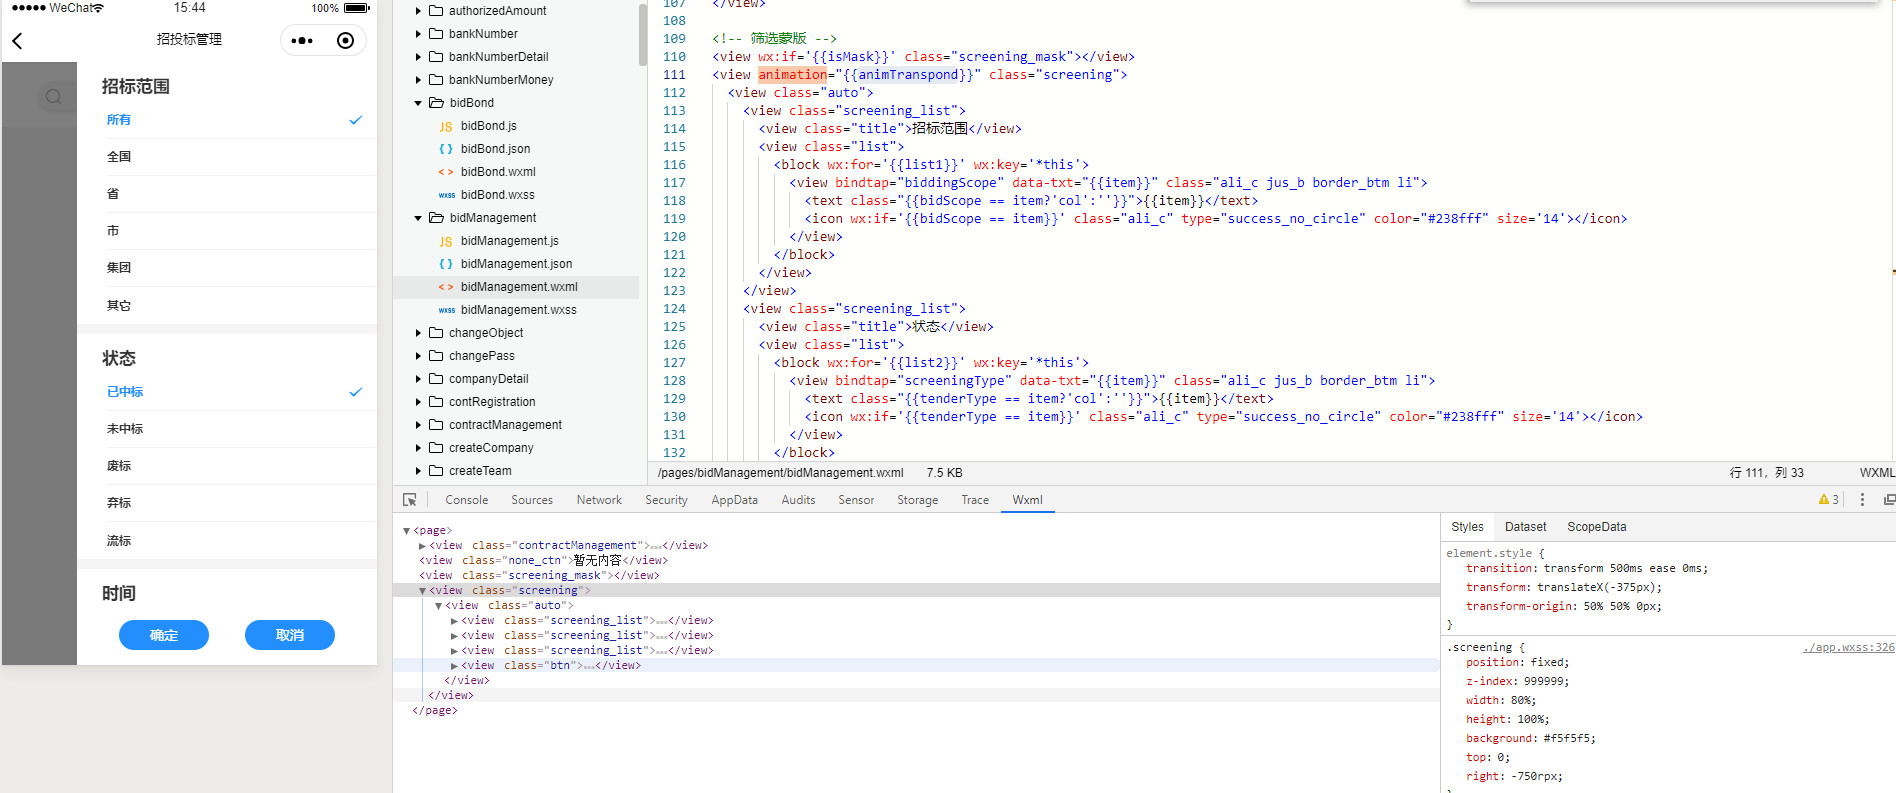Expand the contractManagement folder arrow
The image size is (1896, 793).
[418, 425]
